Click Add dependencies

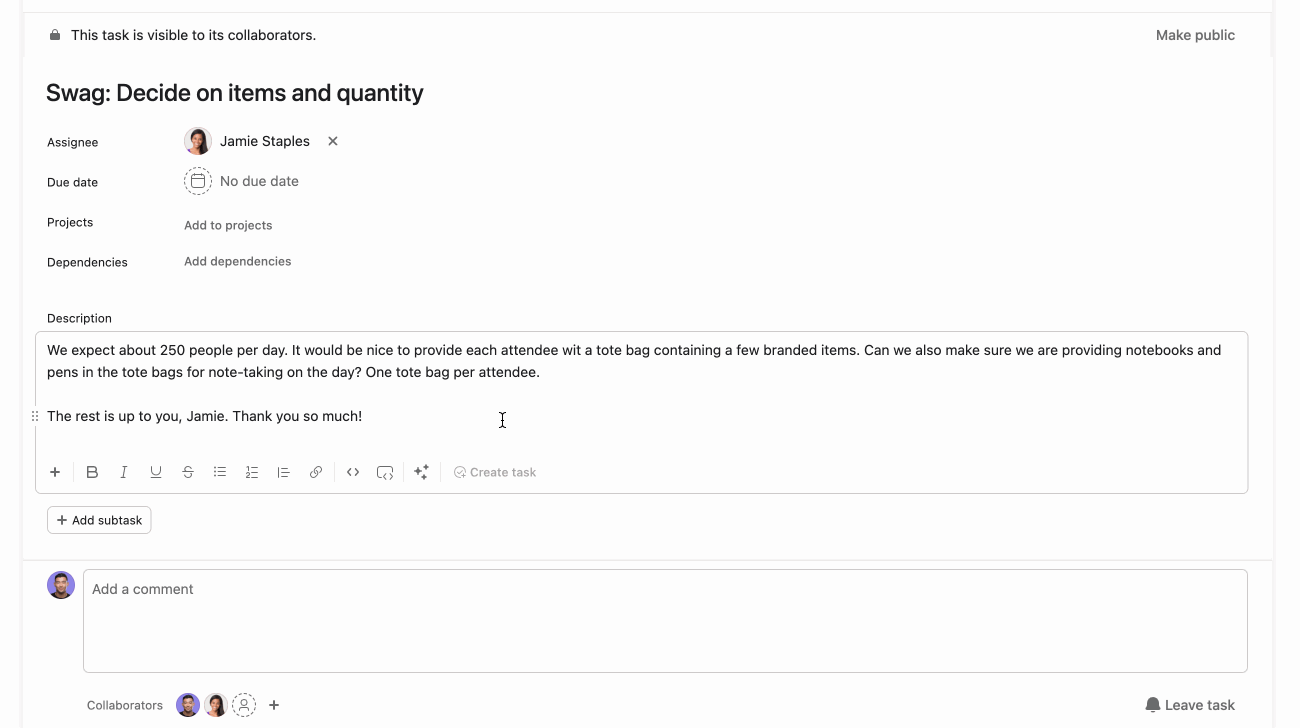(x=238, y=261)
